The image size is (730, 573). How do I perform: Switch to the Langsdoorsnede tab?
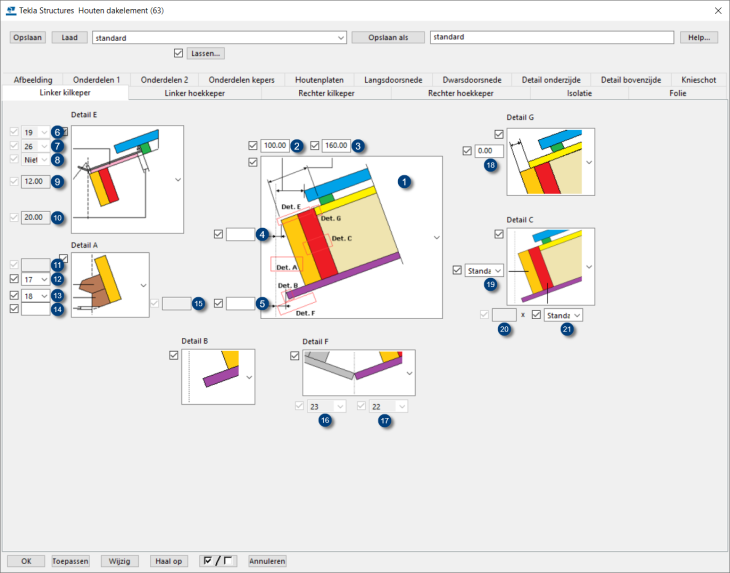(393, 80)
